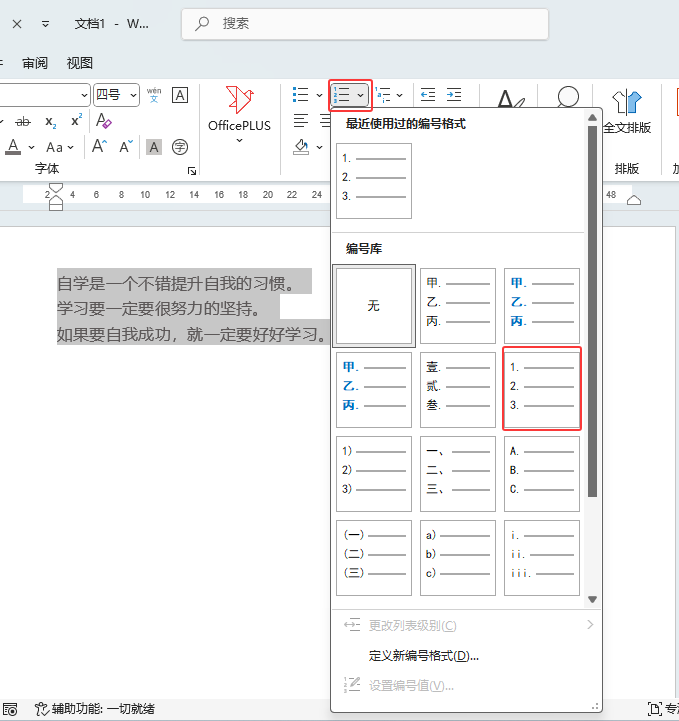Clear all formatting with eraser icon
679x721 pixels.
pyautogui.click(x=103, y=121)
